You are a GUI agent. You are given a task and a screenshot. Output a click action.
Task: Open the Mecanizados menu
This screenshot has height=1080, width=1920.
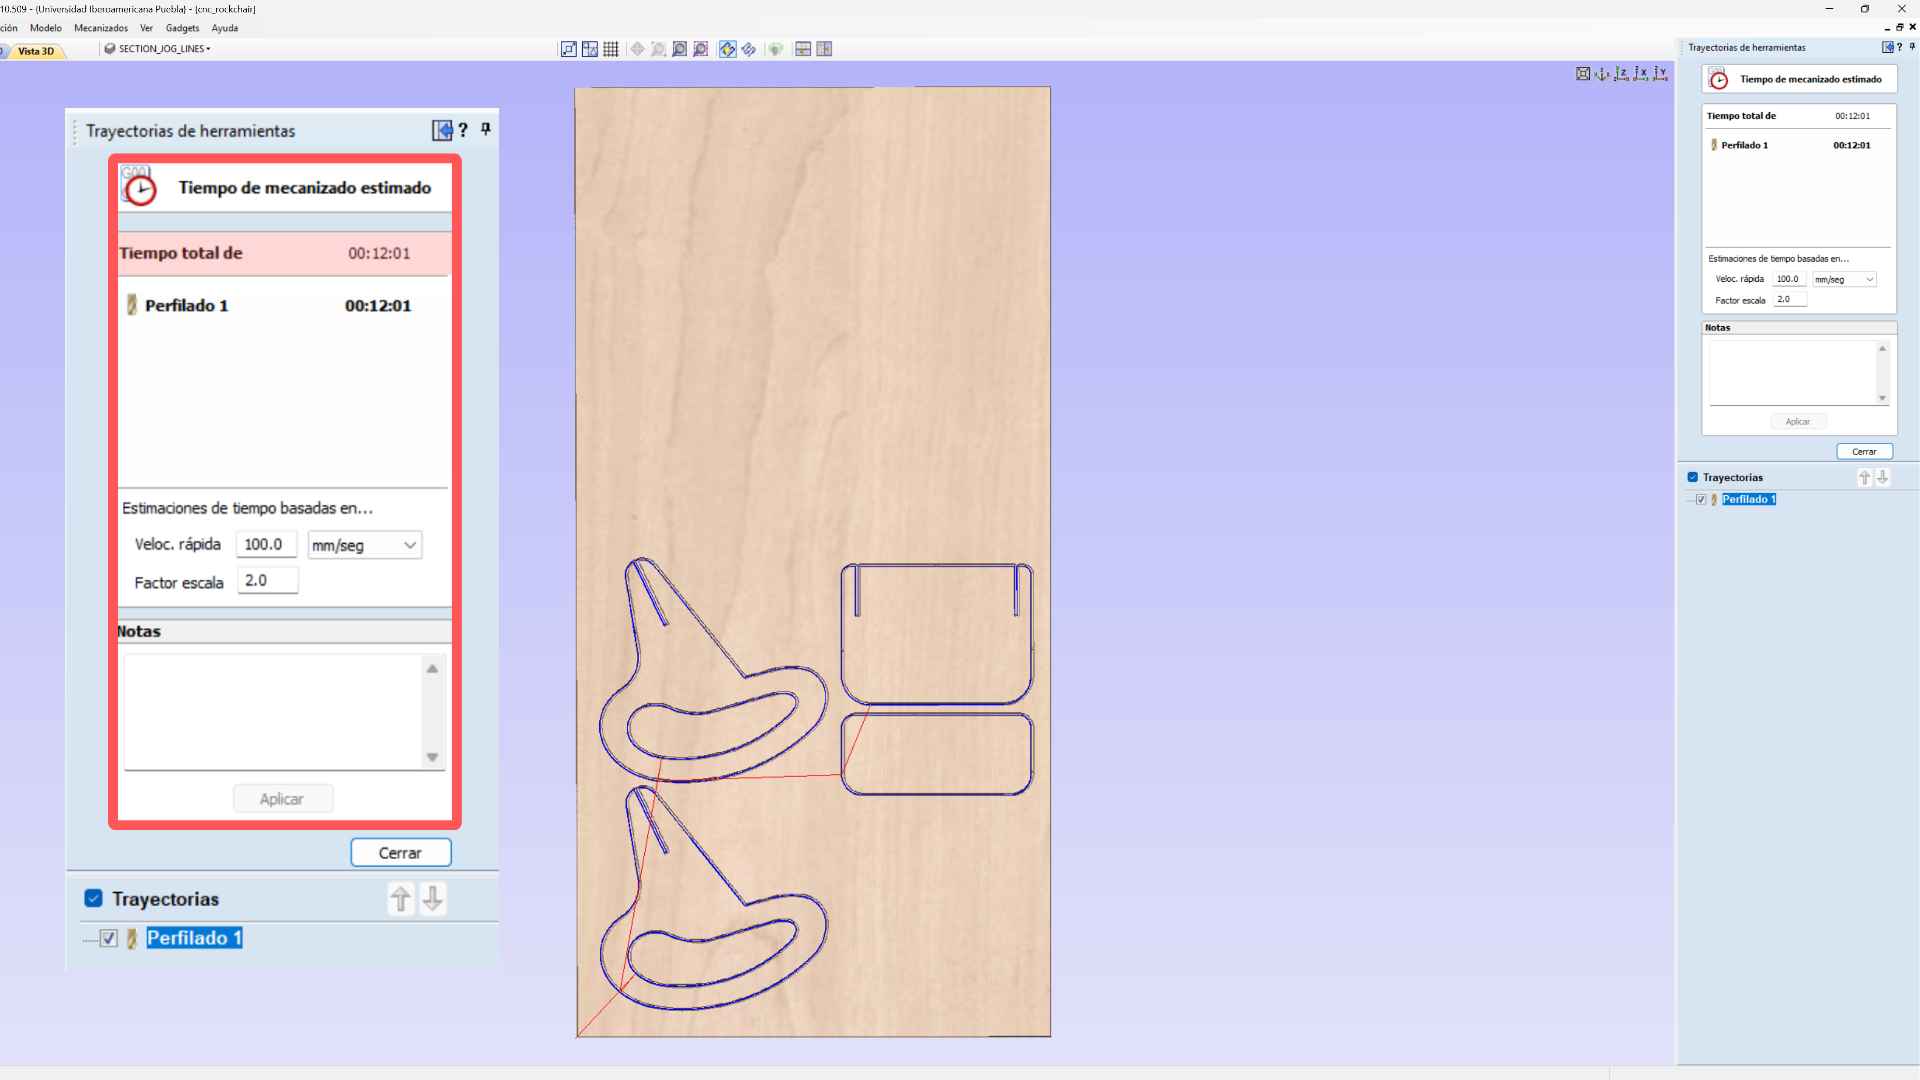click(101, 28)
